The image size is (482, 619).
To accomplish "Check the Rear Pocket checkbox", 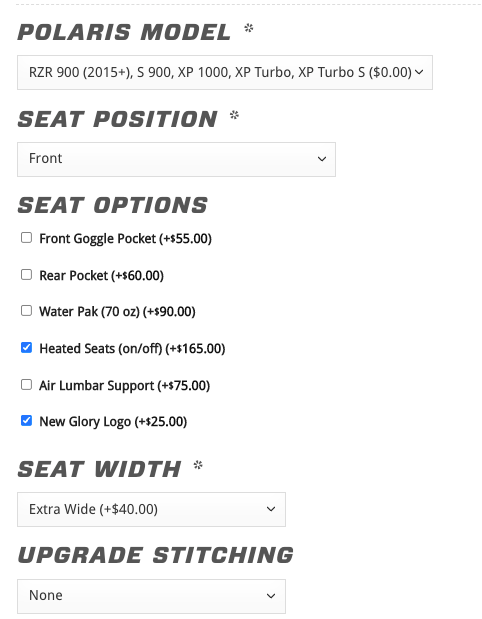I will 26,274.
